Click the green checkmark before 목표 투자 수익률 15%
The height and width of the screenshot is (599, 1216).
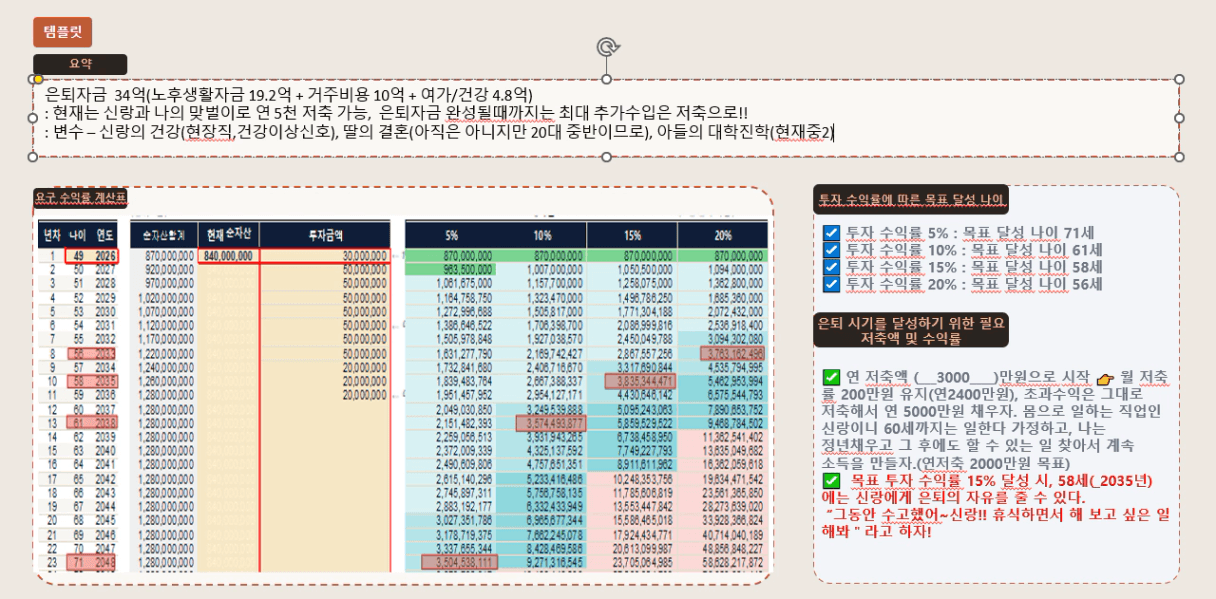pos(831,481)
